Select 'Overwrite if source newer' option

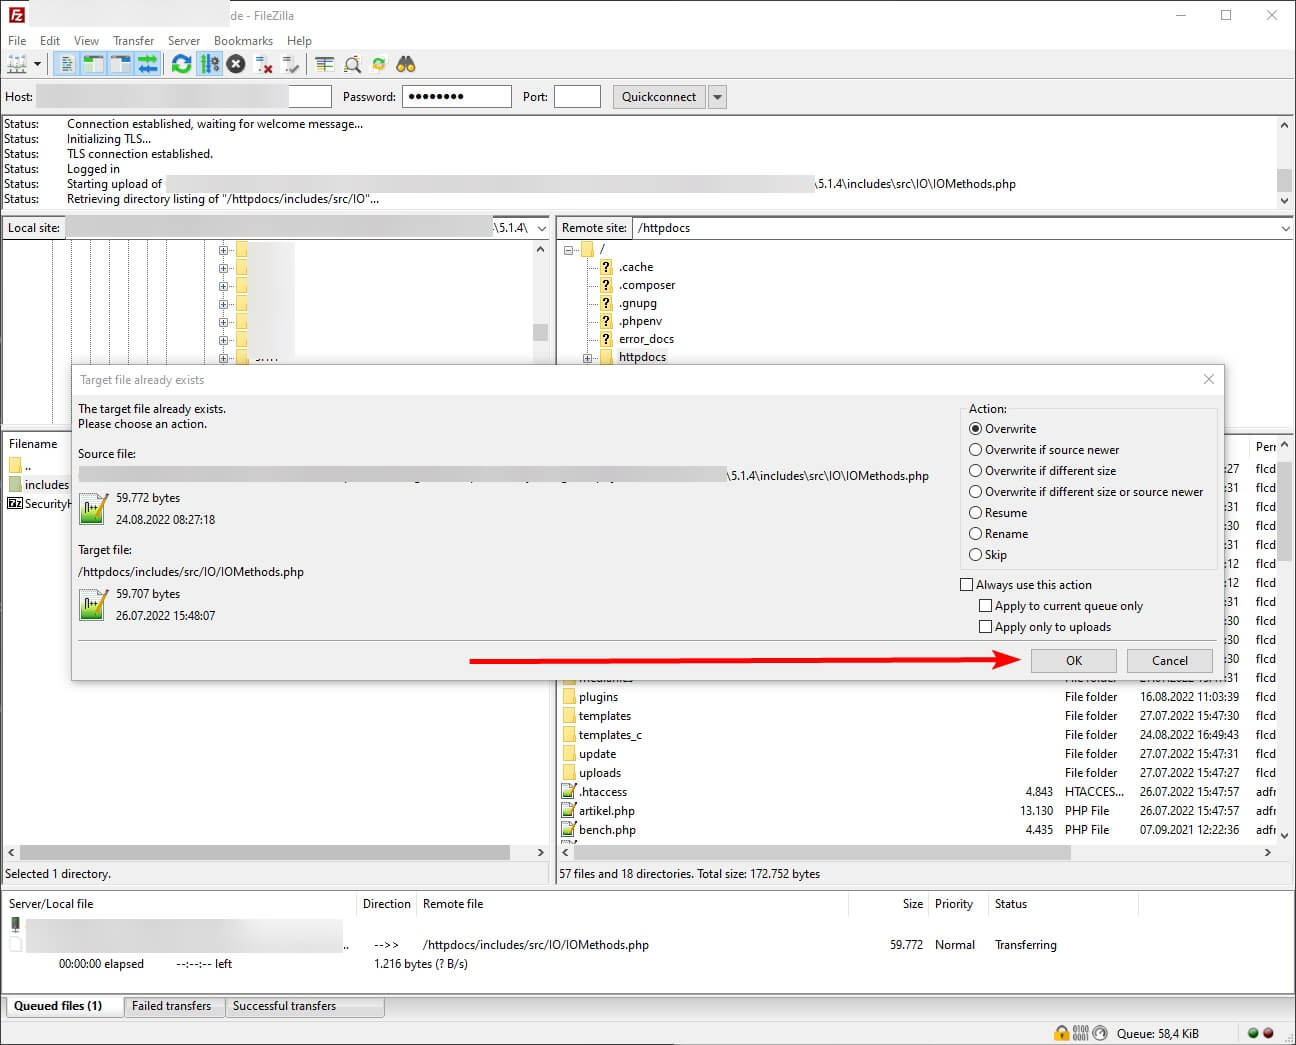(x=976, y=450)
